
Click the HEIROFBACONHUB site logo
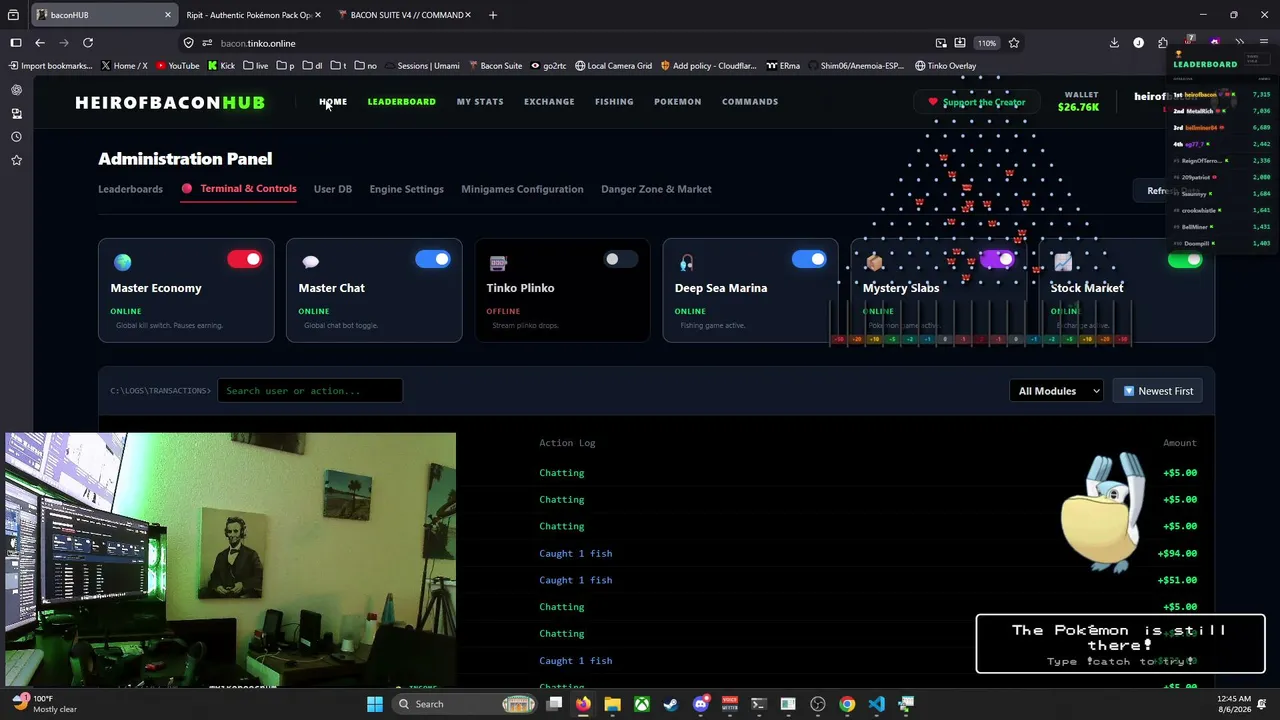[170, 102]
